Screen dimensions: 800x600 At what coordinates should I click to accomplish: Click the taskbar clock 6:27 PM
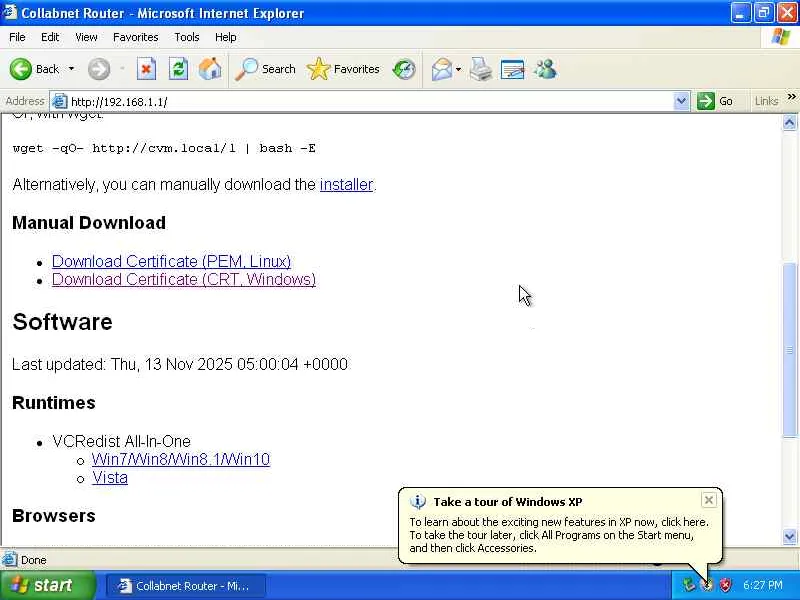point(763,585)
